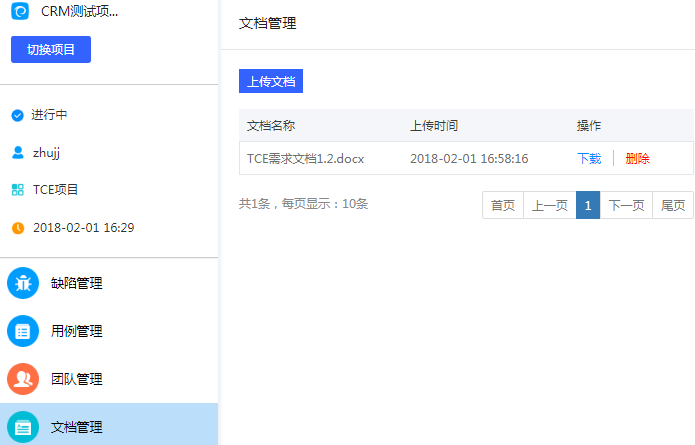Click the 上传文档 upload button
The height and width of the screenshot is (445, 695).
coord(271,81)
